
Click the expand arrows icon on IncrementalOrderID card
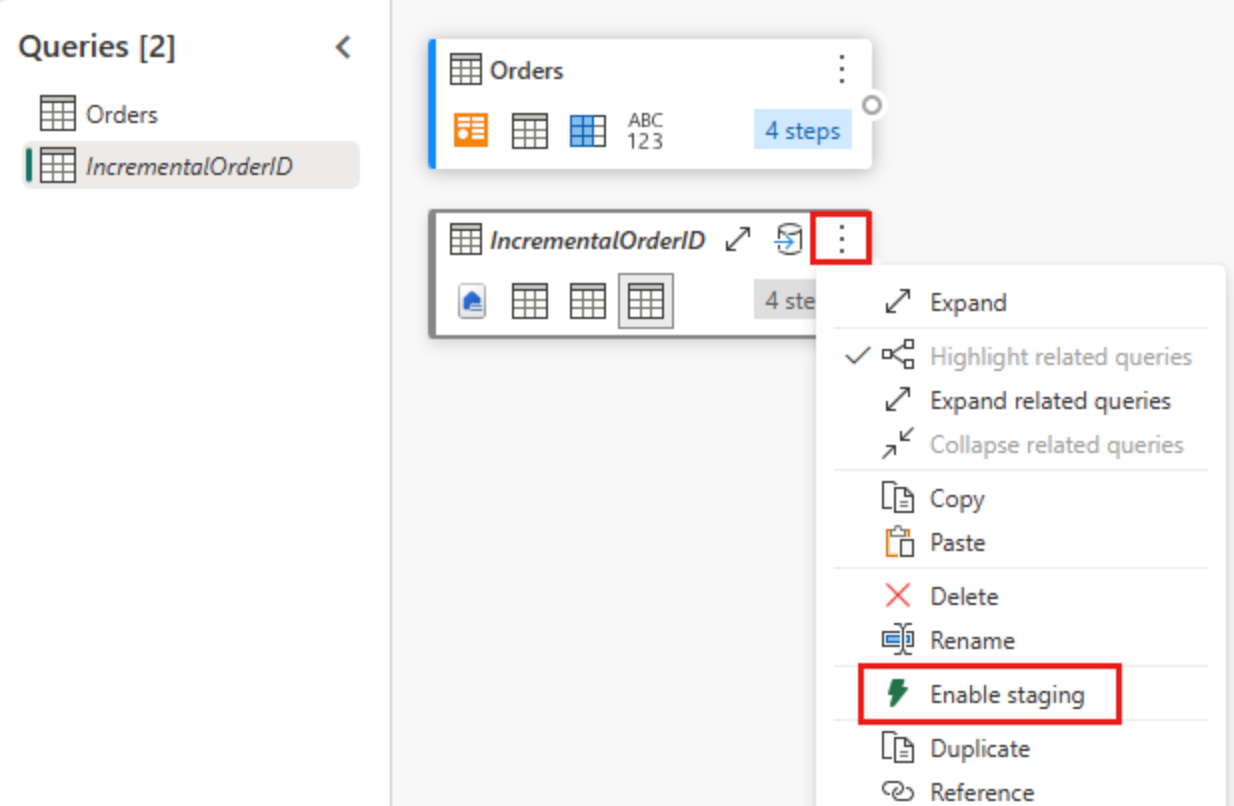(x=738, y=240)
